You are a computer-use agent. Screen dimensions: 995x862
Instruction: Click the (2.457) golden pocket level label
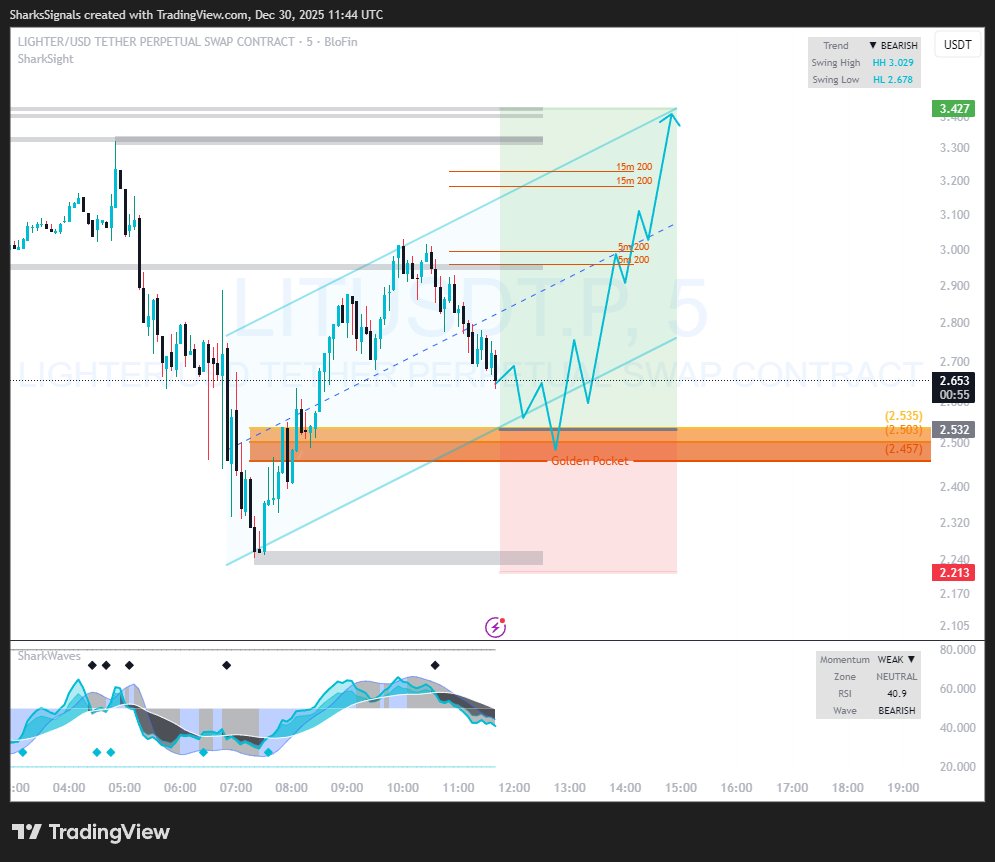[904, 449]
